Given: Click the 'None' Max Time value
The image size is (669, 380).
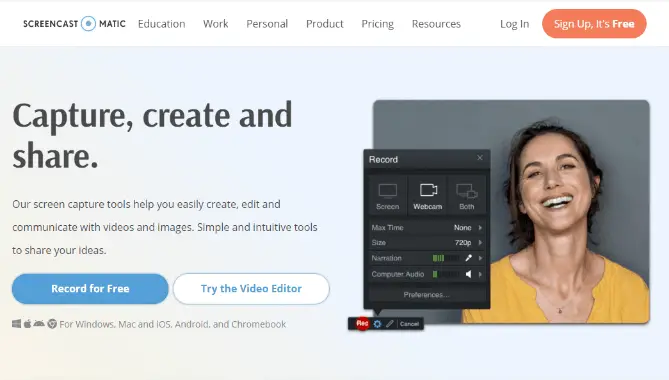Looking at the screenshot, I should click(462, 228).
